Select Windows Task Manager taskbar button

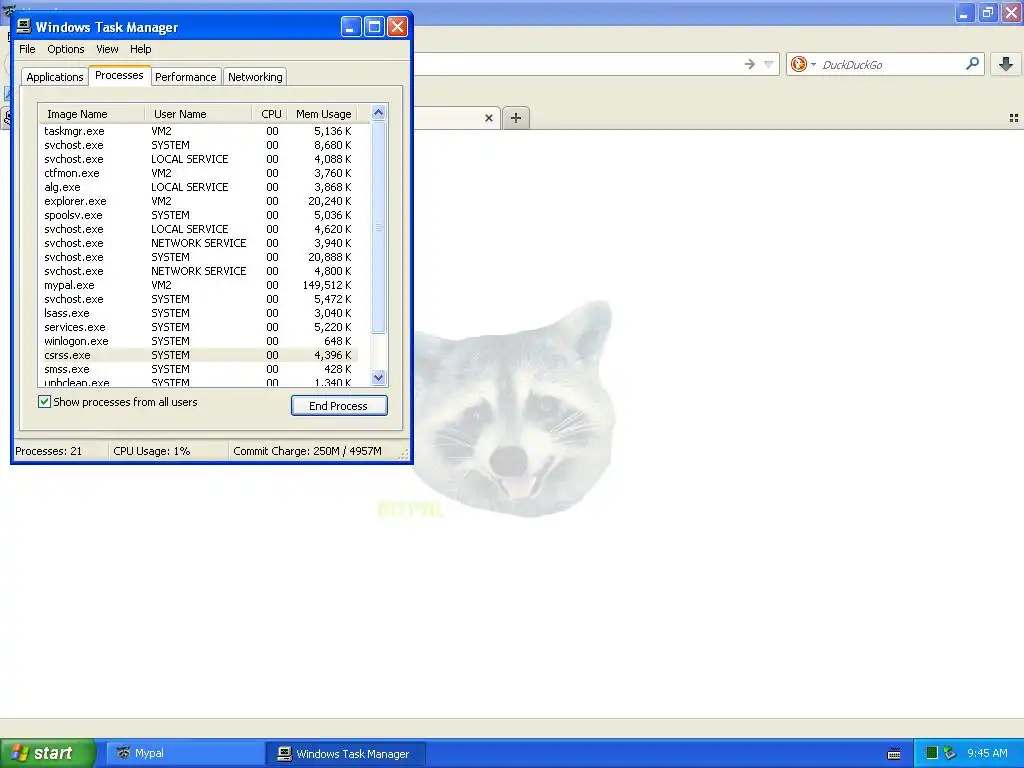click(x=346, y=754)
